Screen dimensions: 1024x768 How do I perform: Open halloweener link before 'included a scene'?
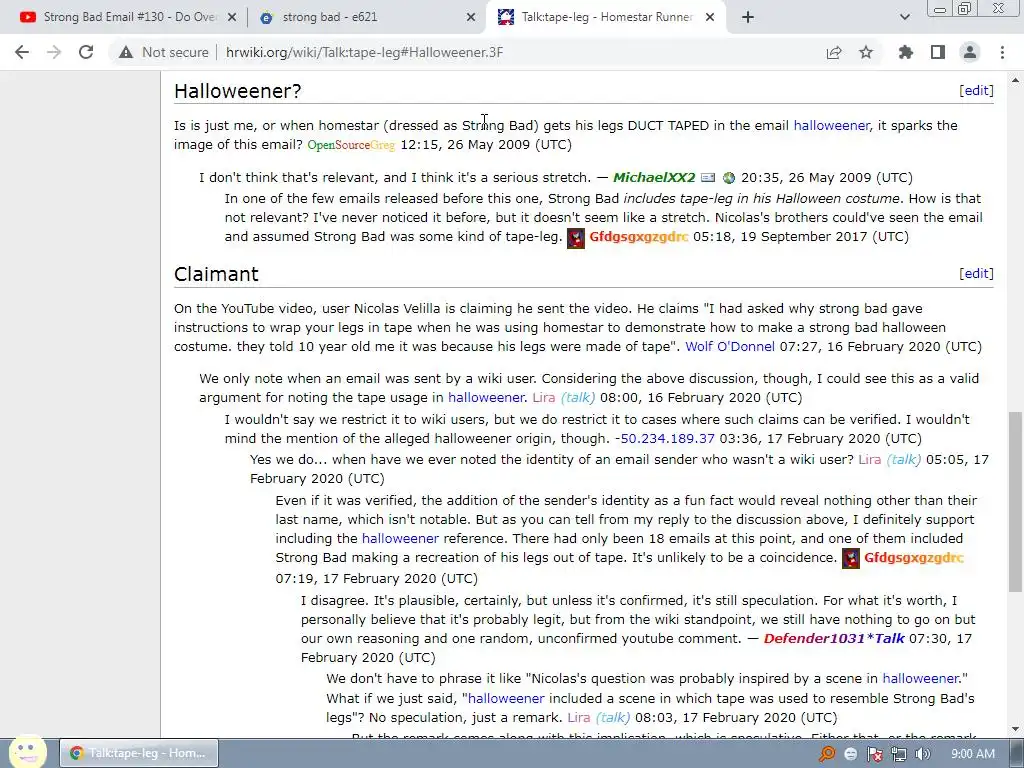click(506, 699)
